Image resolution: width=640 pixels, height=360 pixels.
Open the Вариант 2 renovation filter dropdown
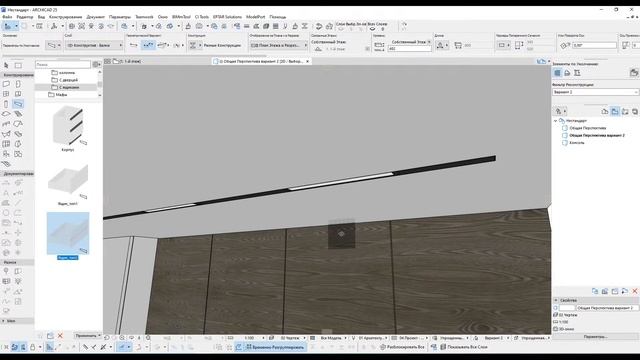(x=595, y=92)
